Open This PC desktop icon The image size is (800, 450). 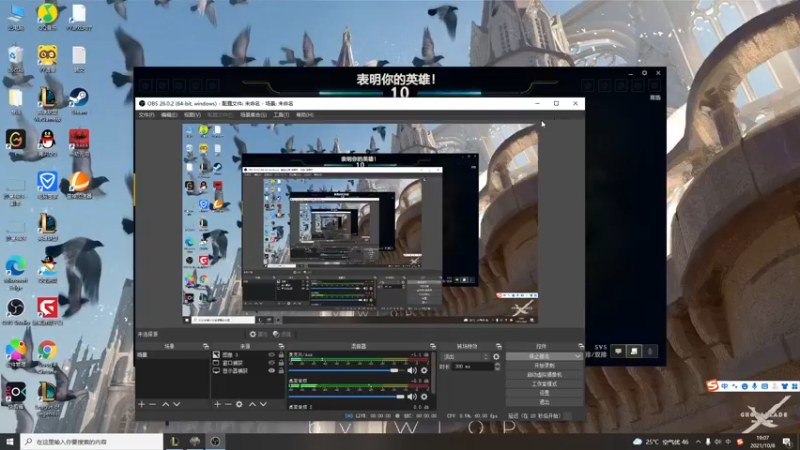(16, 16)
